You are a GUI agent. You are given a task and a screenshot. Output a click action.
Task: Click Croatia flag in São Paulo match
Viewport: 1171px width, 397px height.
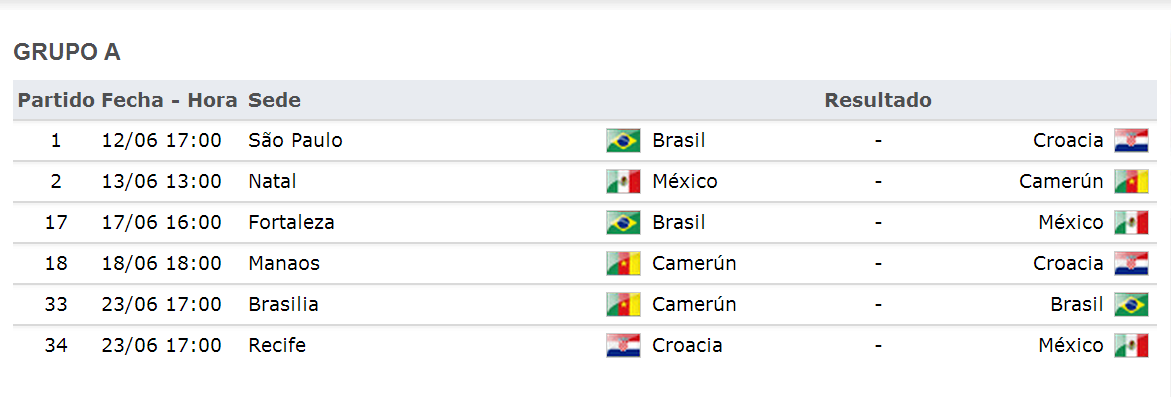(x=1131, y=140)
